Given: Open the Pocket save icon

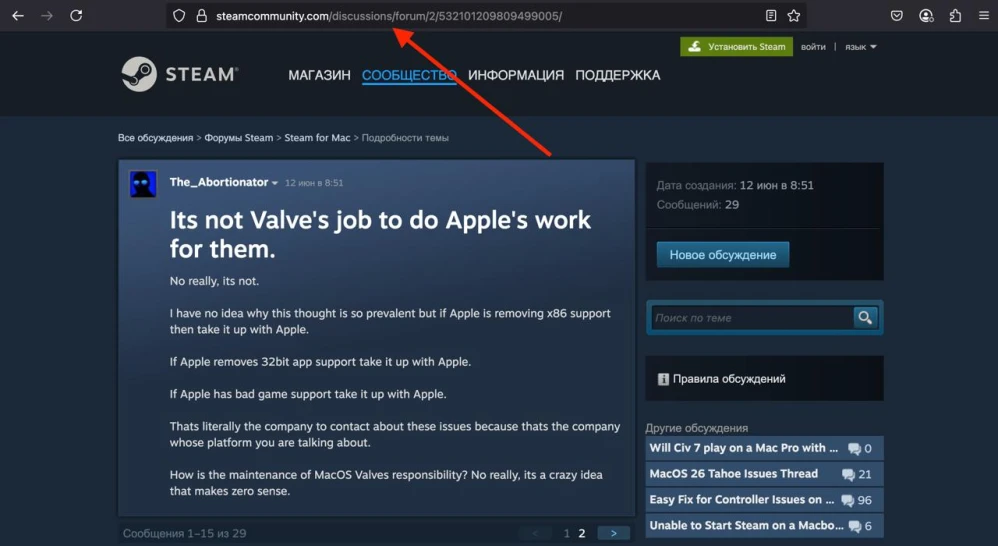Looking at the screenshot, I should [897, 16].
